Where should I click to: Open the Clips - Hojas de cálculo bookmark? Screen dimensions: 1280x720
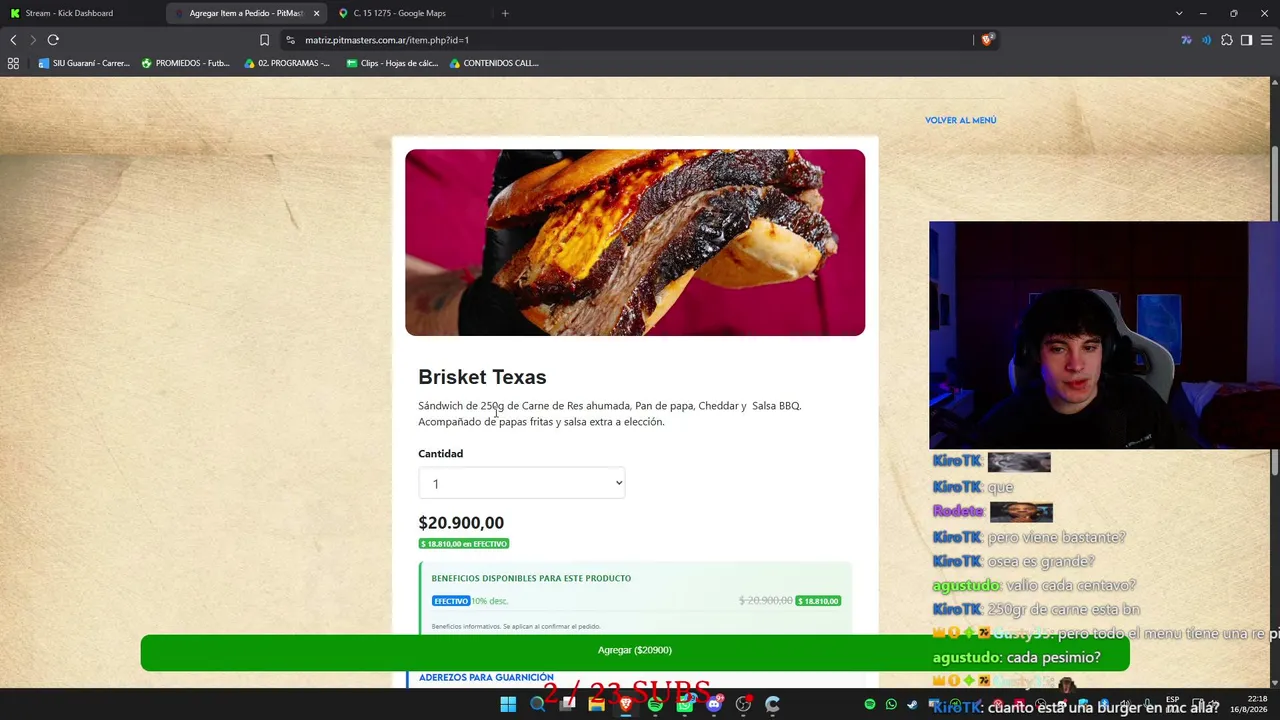pyautogui.click(x=392, y=63)
